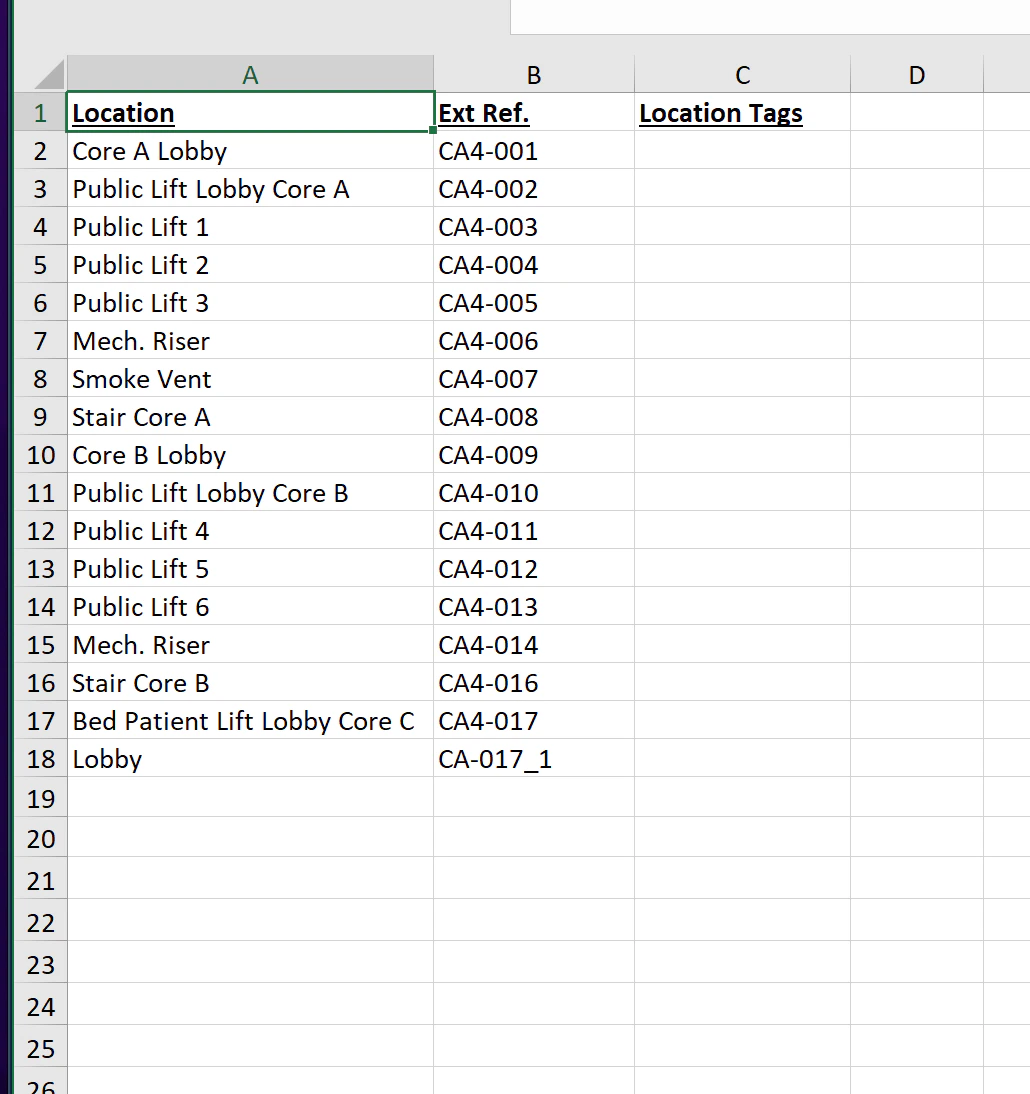
Task: Select the Public Lift Lobby Core A cell
Action: [251, 188]
